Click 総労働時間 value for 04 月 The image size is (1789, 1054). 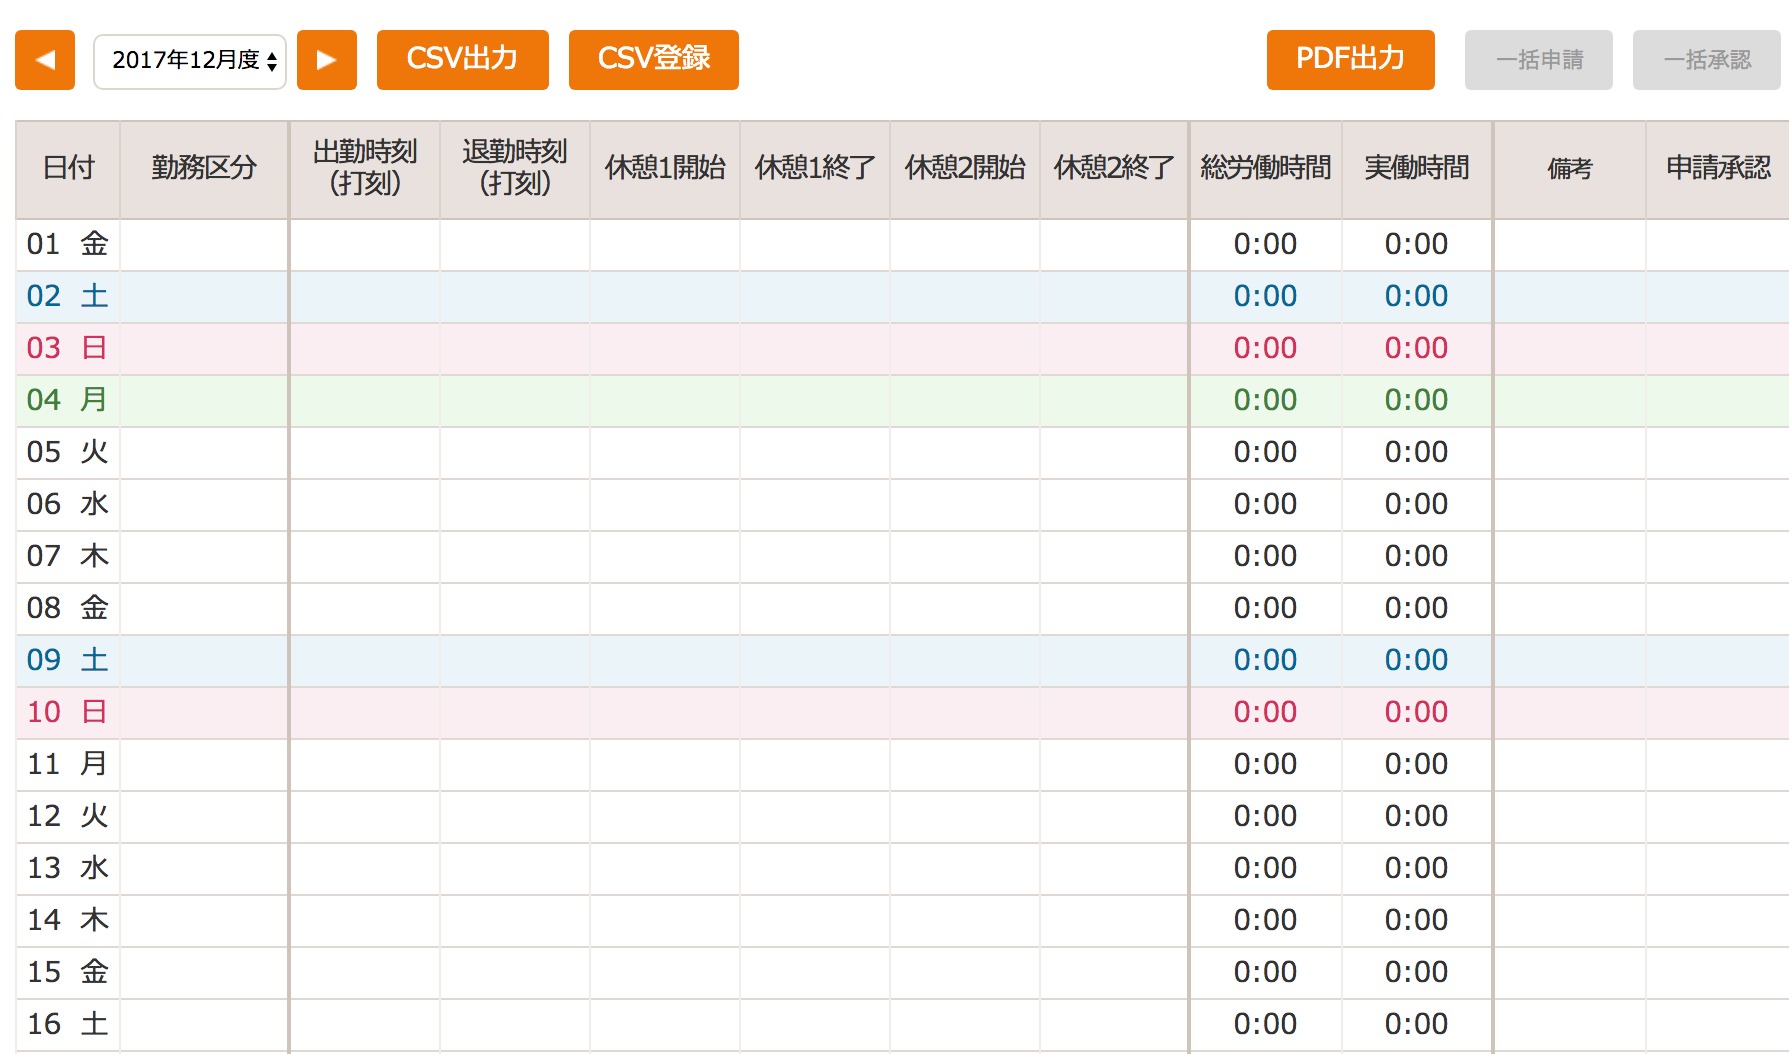(x=1265, y=401)
